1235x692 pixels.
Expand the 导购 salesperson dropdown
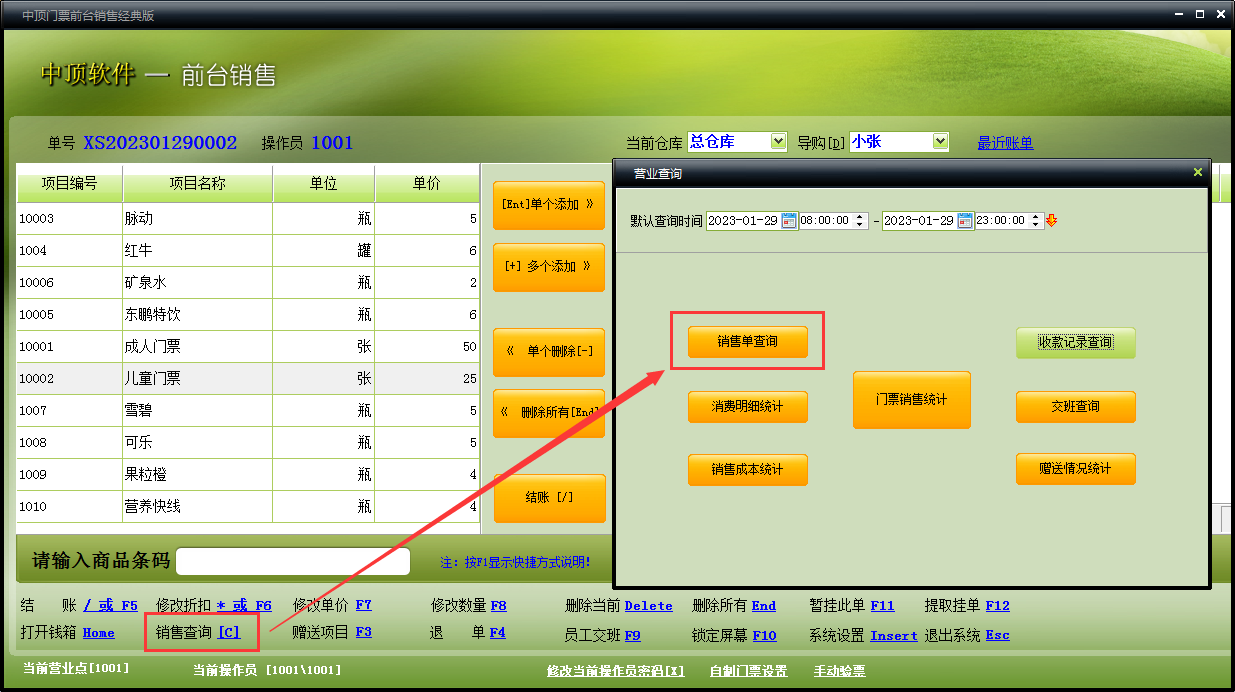940,142
